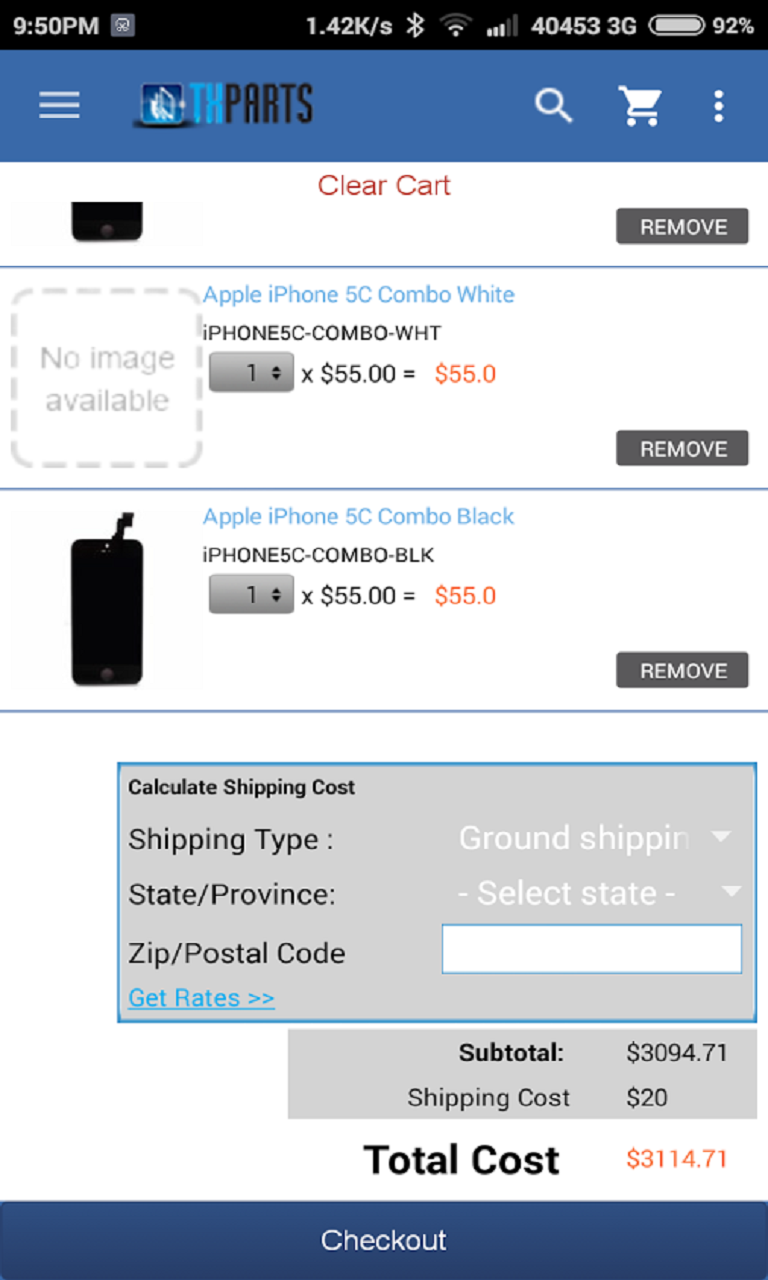Screen dimensions: 768x1280
Task: Remove Apple iPhone 5C Combo White
Action: click(682, 449)
